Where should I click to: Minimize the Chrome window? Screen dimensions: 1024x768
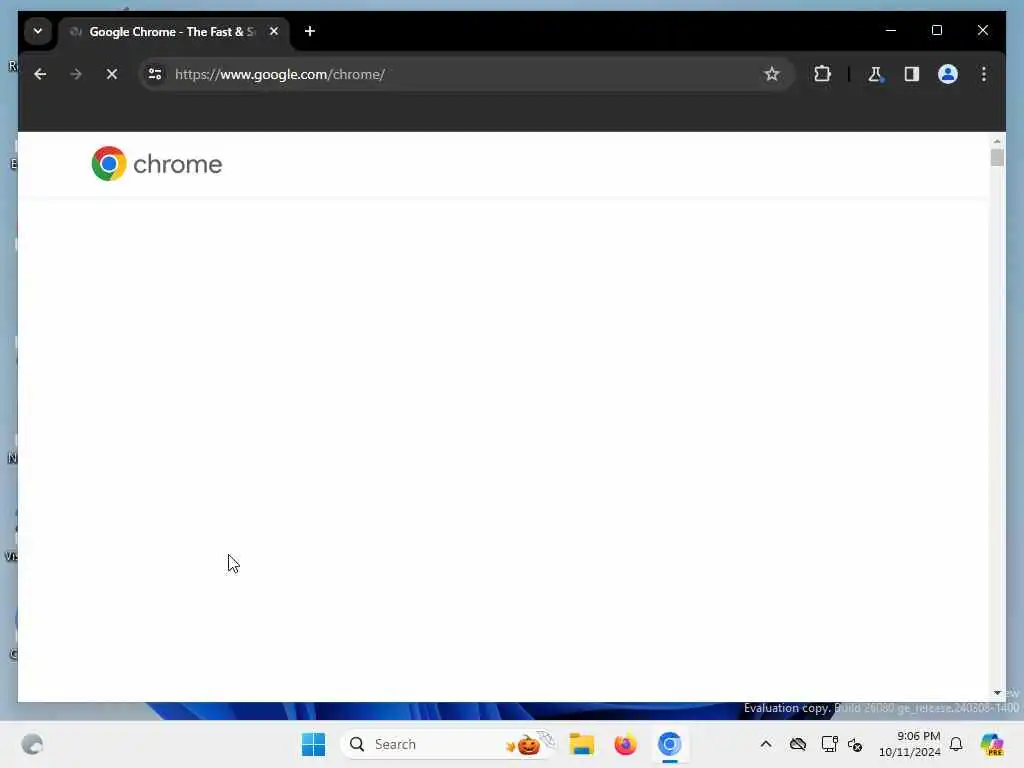tap(891, 31)
